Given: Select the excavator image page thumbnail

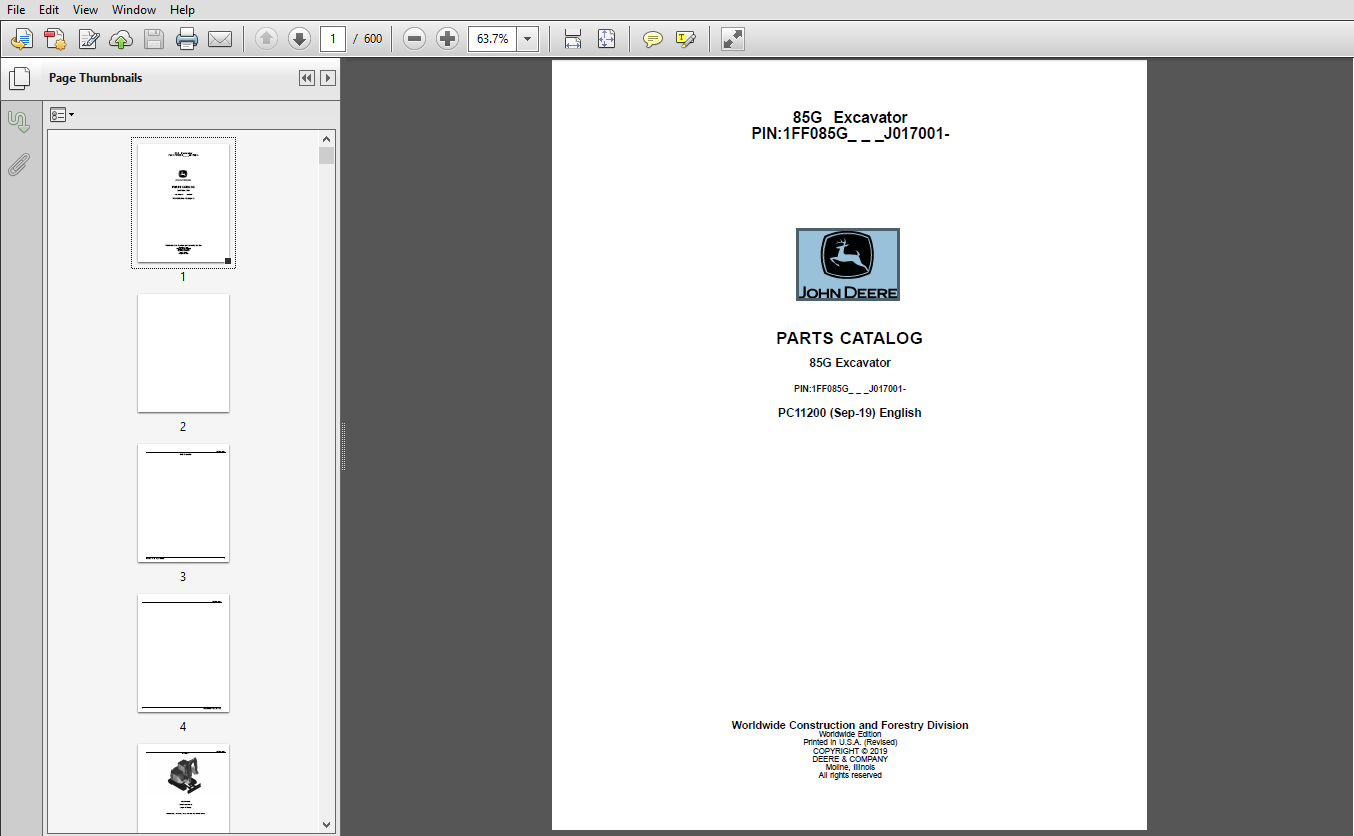Looking at the screenshot, I should click(183, 788).
